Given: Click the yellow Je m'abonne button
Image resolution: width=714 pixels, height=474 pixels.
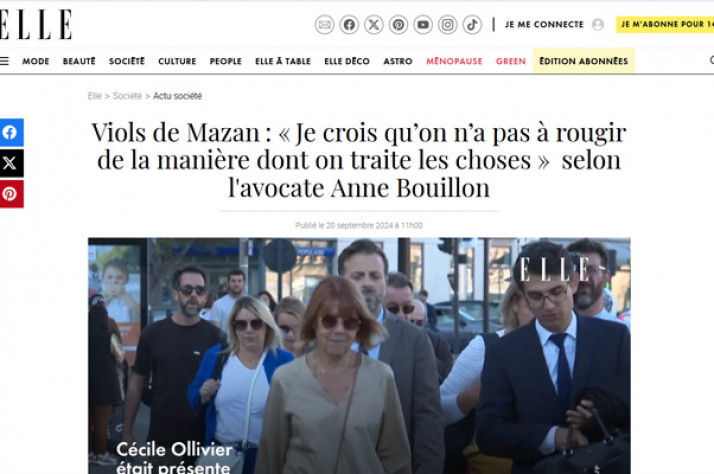Looking at the screenshot, I should click(665, 25).
